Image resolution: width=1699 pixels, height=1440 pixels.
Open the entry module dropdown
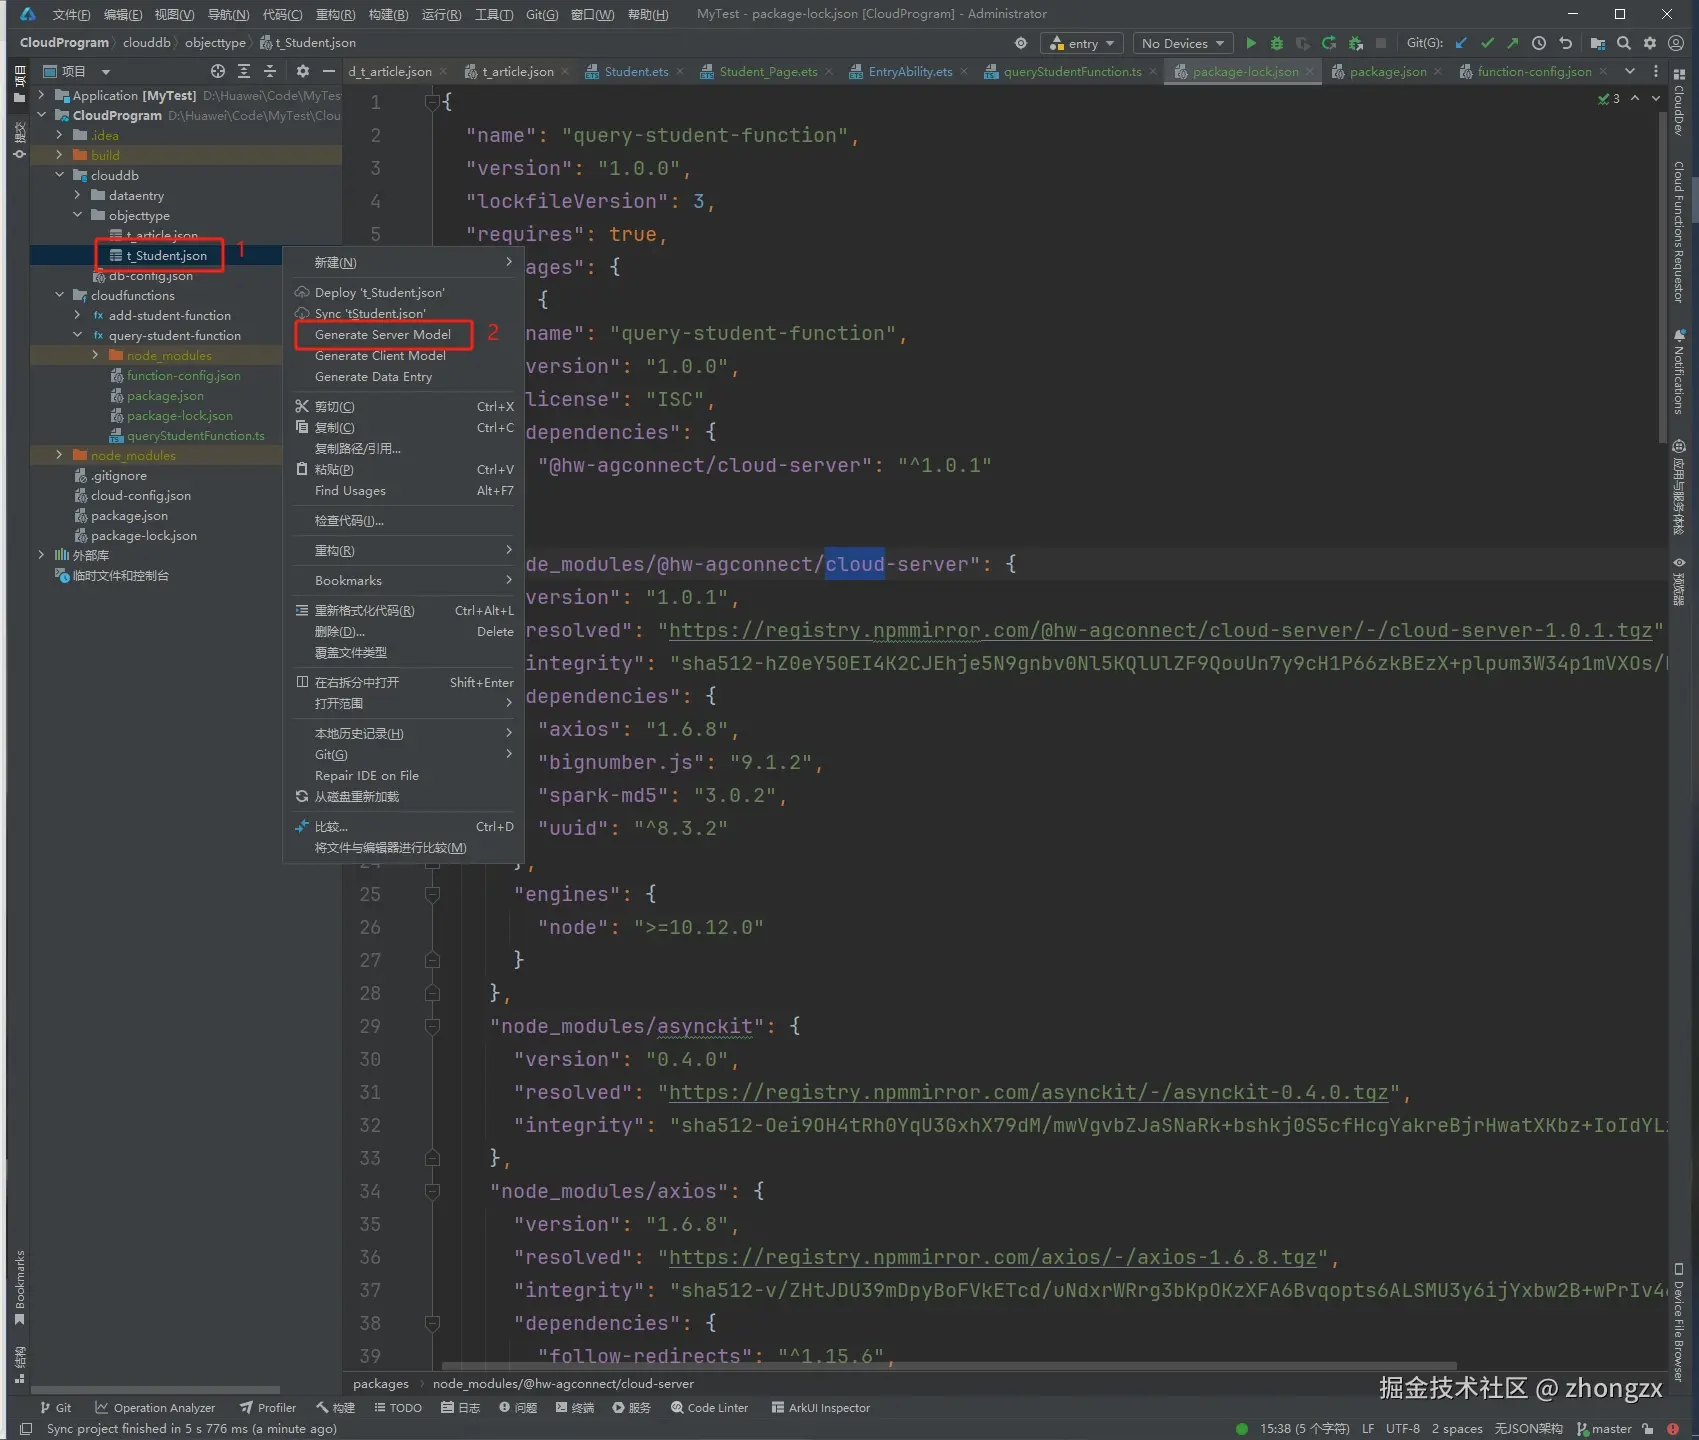coord(1081,43)
